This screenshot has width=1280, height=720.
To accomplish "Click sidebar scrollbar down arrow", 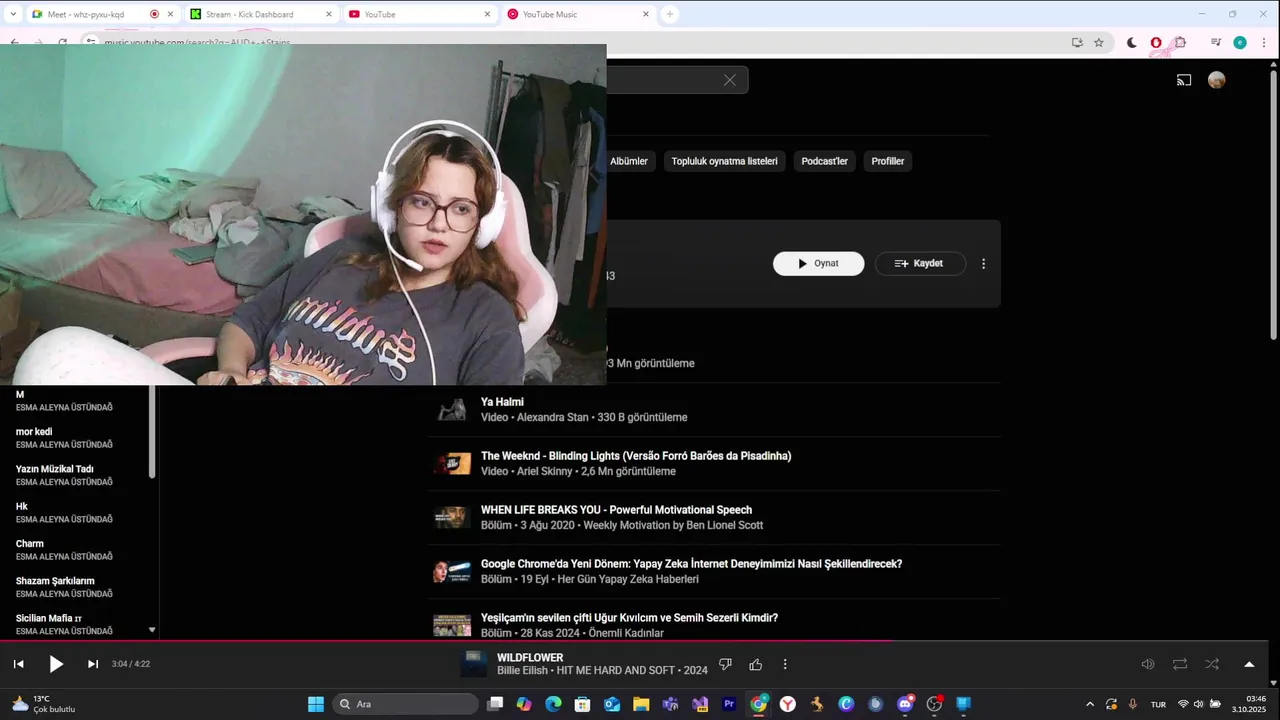I will (152, 630).
